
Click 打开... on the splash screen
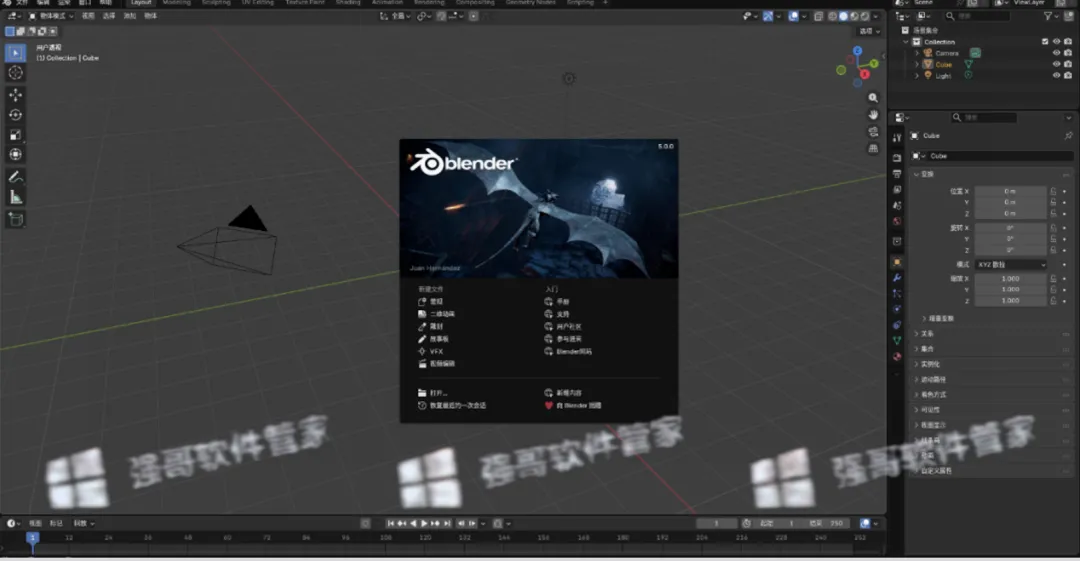(433, 393)
